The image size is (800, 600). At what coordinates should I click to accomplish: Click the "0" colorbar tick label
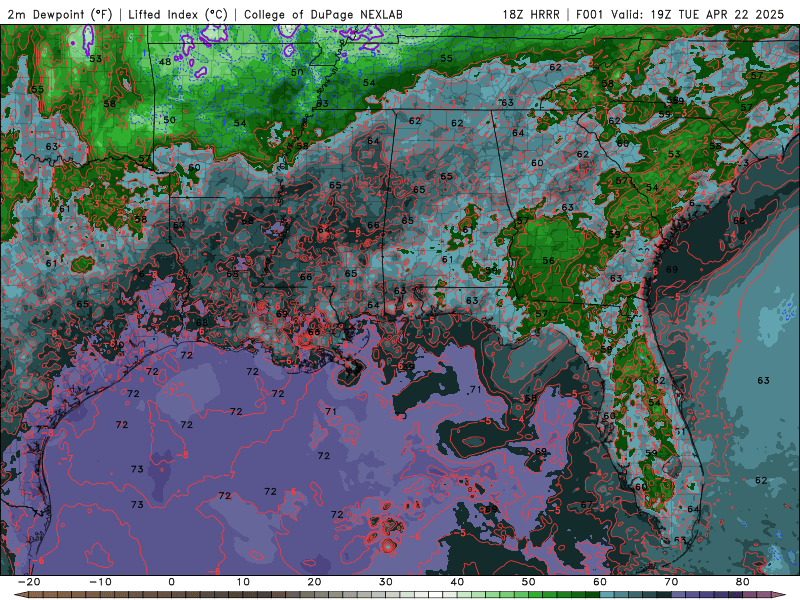click(171, 582)
